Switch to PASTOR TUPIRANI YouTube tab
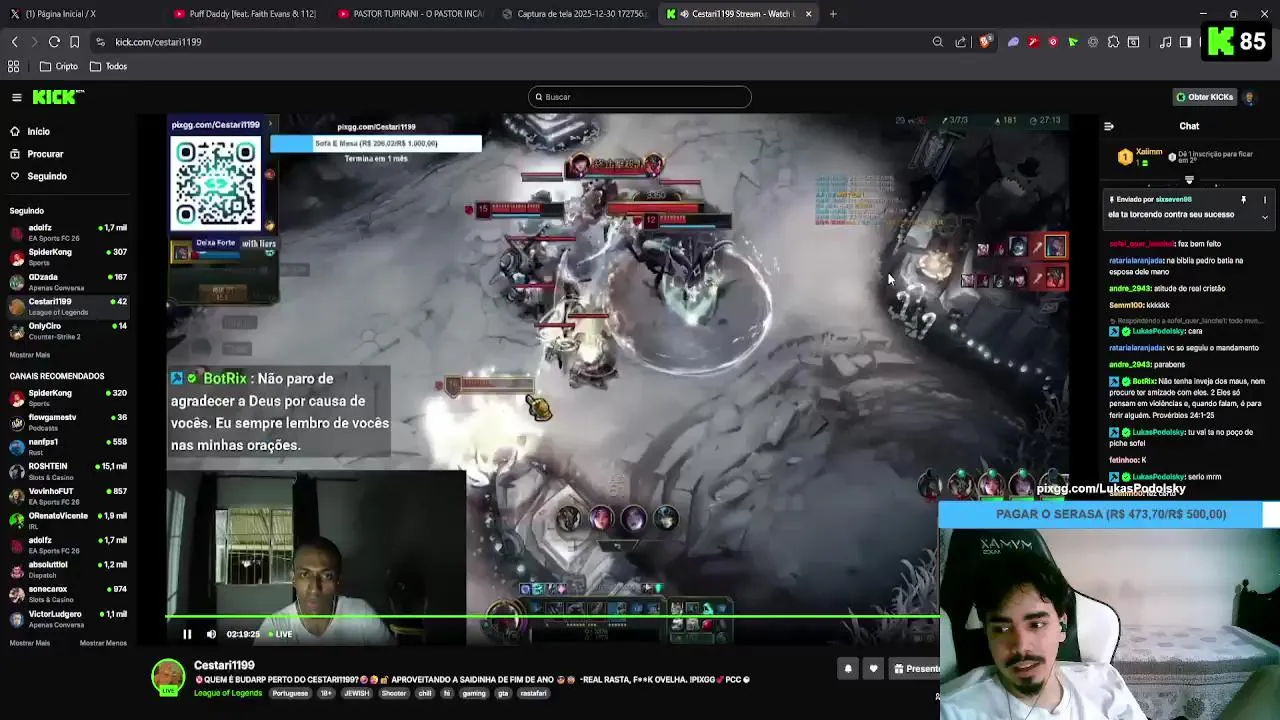The width and height of the screenshot is (1280, 720). tap(410, 14)
